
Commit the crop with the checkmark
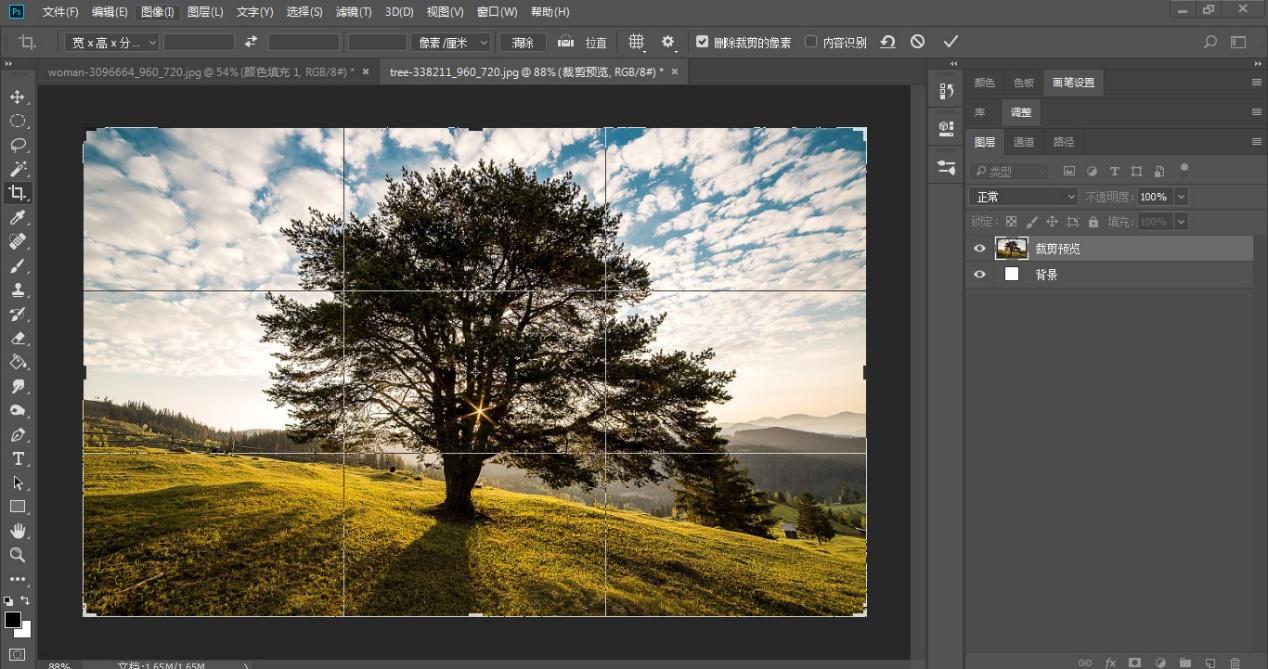950,42
